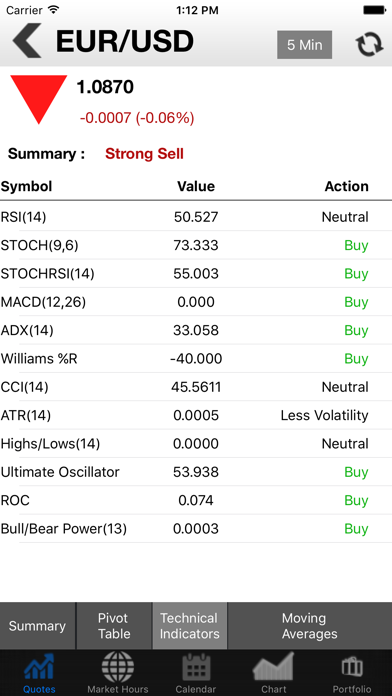Open the Portfolio briefcase icon

click(352, 667)
